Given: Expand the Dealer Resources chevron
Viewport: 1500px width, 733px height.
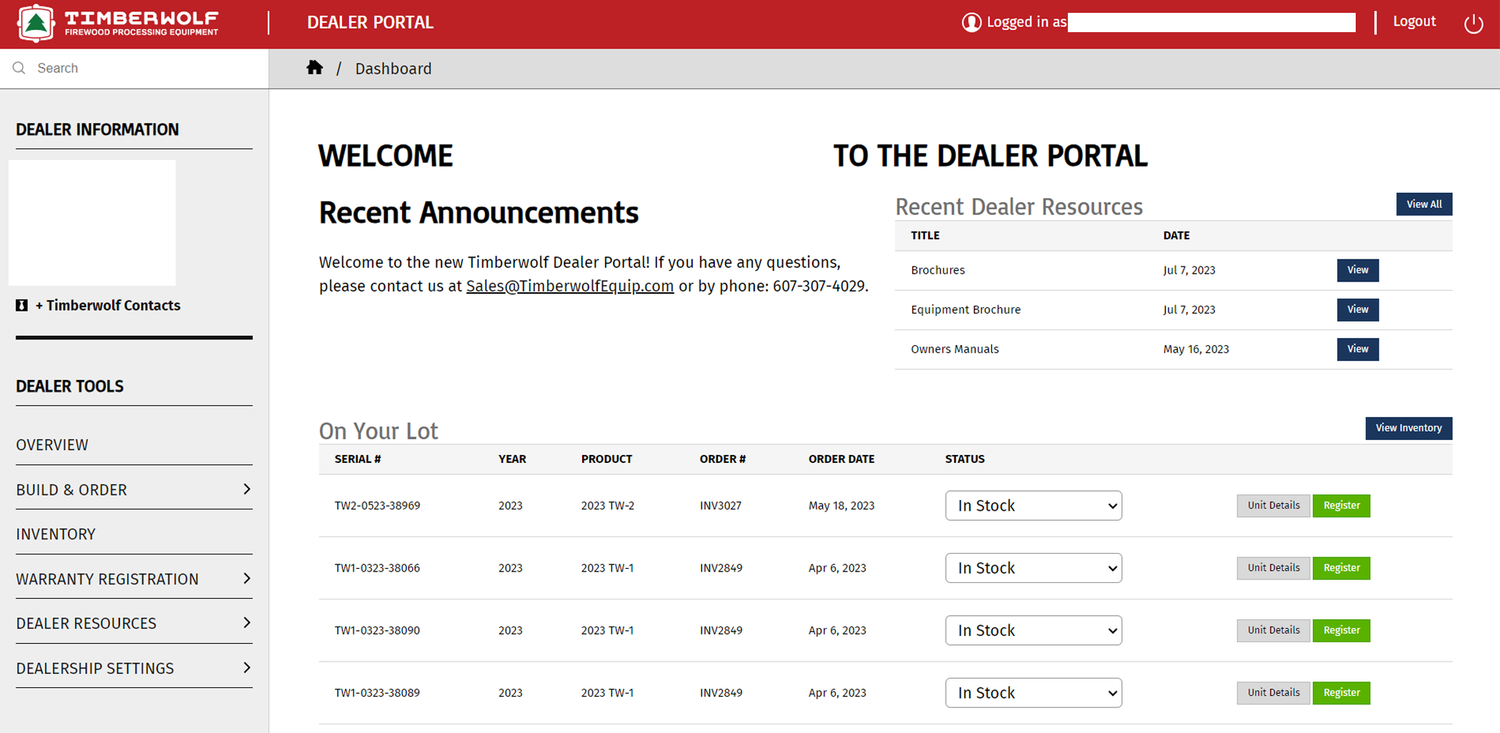Looking at the screenshot, I should click(247, 622).
